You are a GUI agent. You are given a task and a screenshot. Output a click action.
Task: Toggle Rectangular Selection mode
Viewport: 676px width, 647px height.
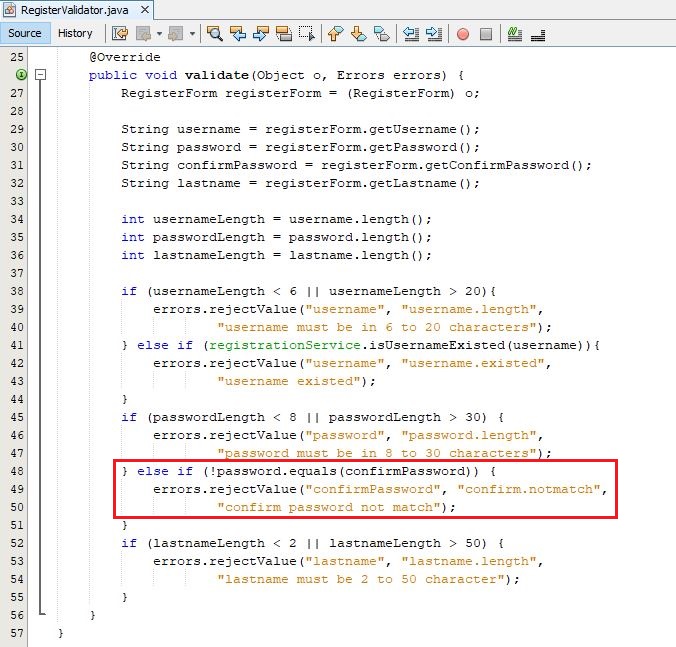coord(307,33)
